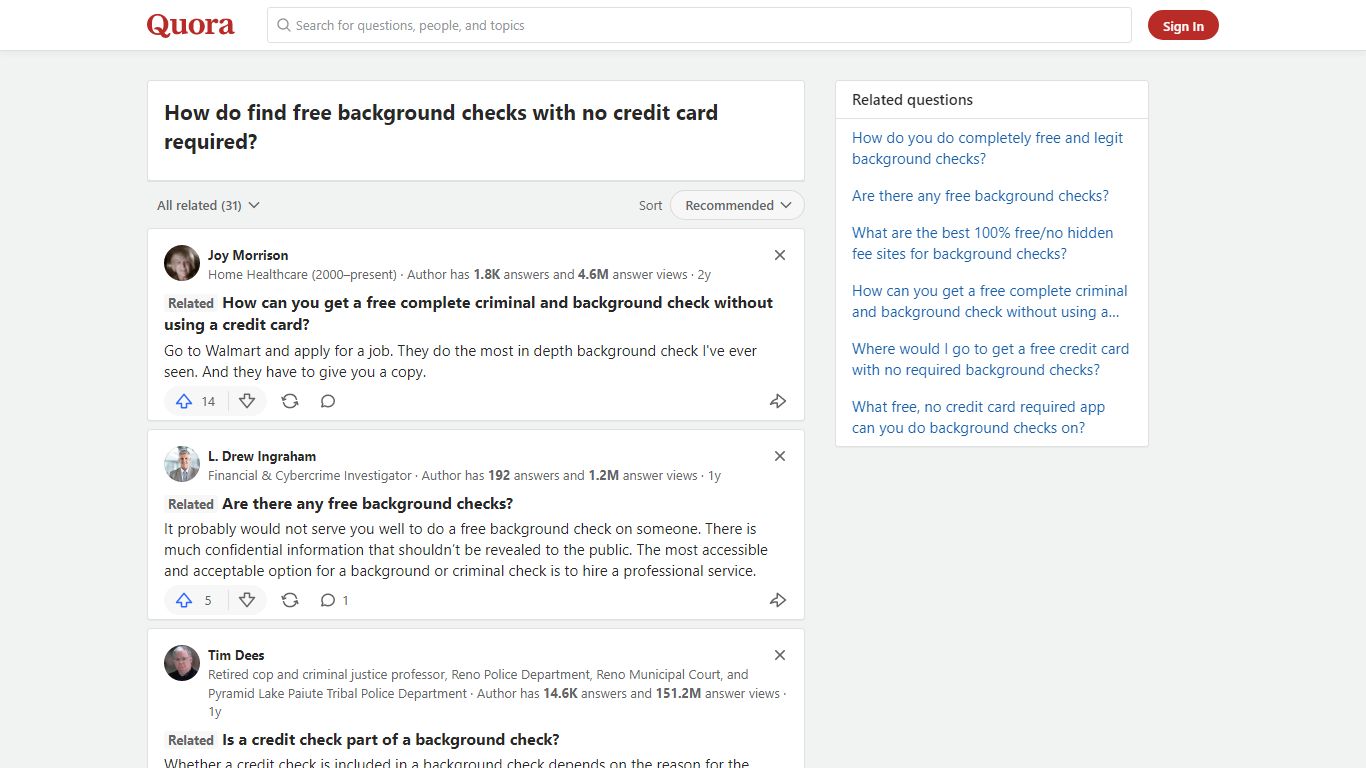
Task: Share L. Drew Ingraham's answer with arrow icon
Action: tap(778, 600)
